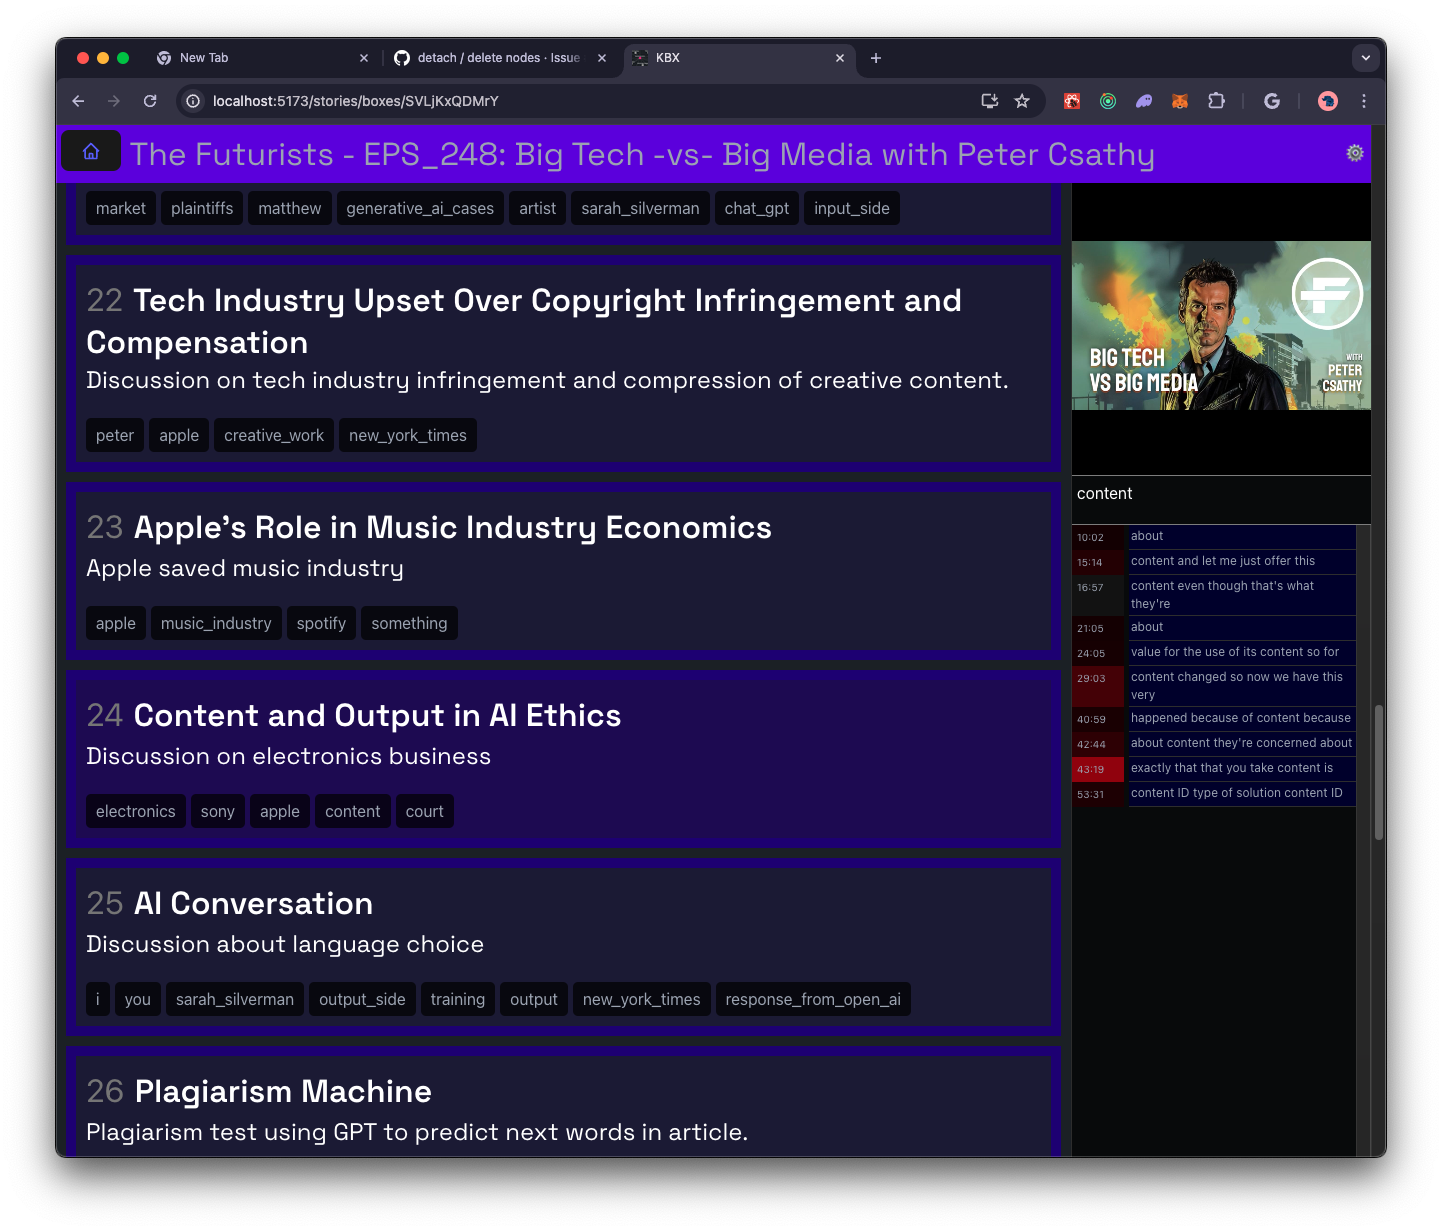
Task: Open story 24 Content and Output in AI Ethics
Action: (563, 759)
